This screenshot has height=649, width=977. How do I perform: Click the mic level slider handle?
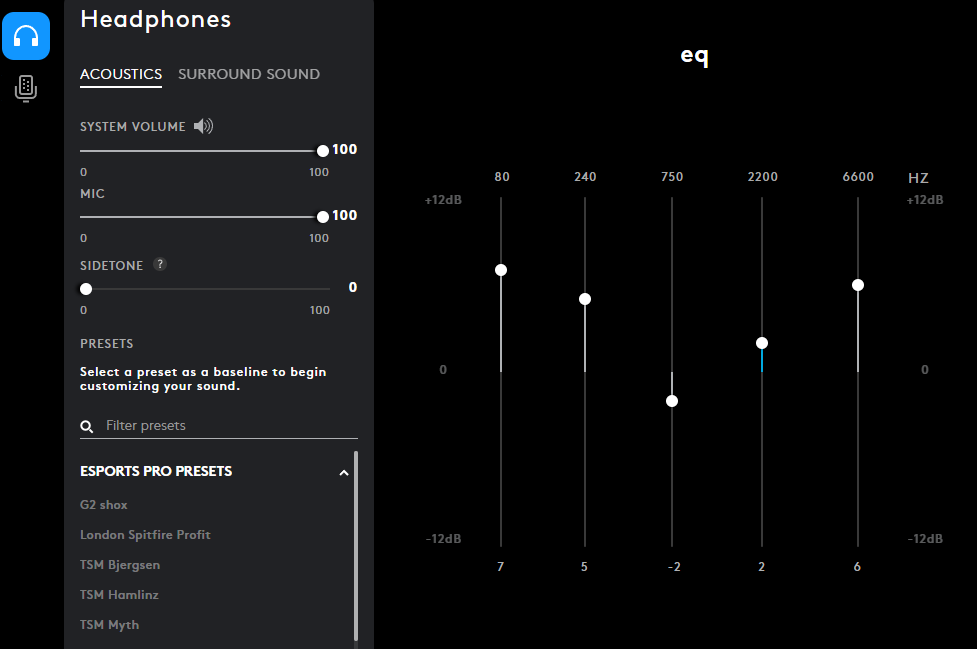tap(322, 217)
